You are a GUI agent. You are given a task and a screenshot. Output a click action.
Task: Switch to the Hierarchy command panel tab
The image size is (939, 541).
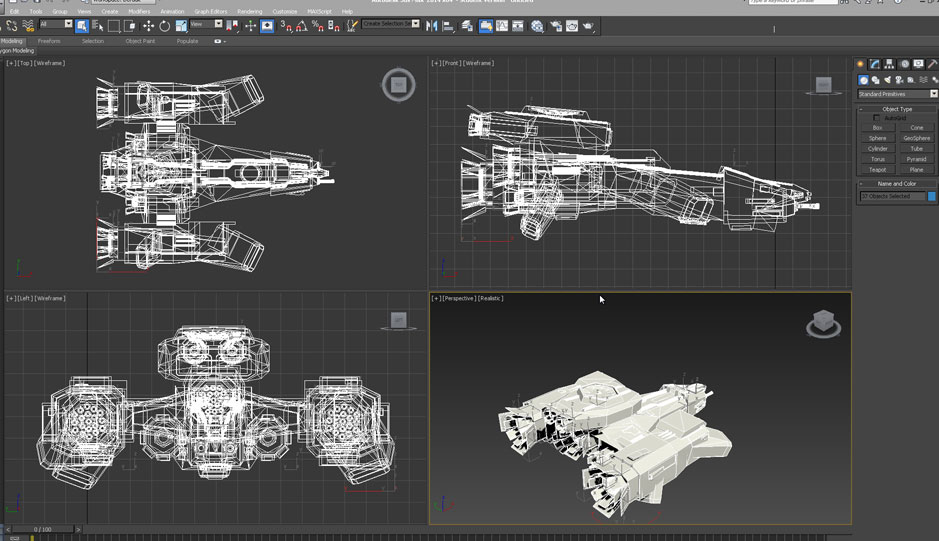[889, 64]
